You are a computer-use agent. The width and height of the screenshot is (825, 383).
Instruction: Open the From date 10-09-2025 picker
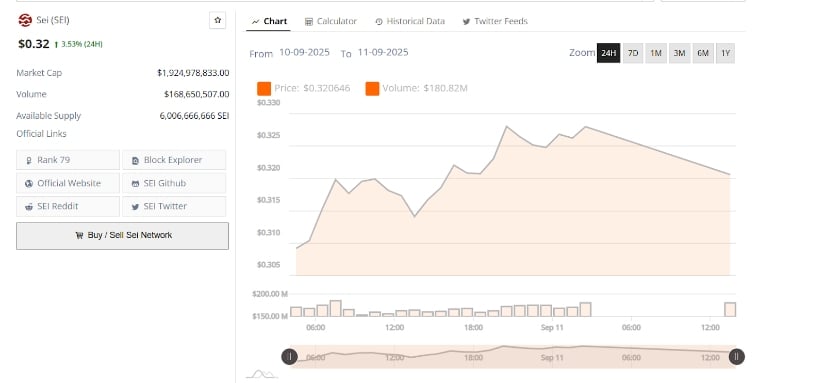point(304,52)
